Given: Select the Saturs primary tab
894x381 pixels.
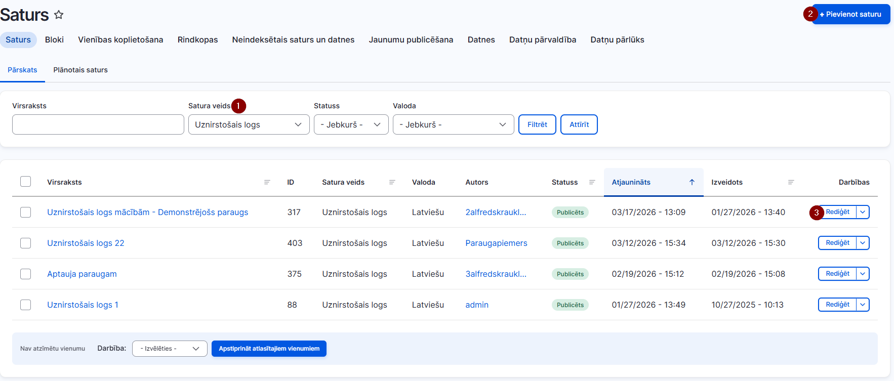Looking at the screenshot, I should click(x=18, y=40).
